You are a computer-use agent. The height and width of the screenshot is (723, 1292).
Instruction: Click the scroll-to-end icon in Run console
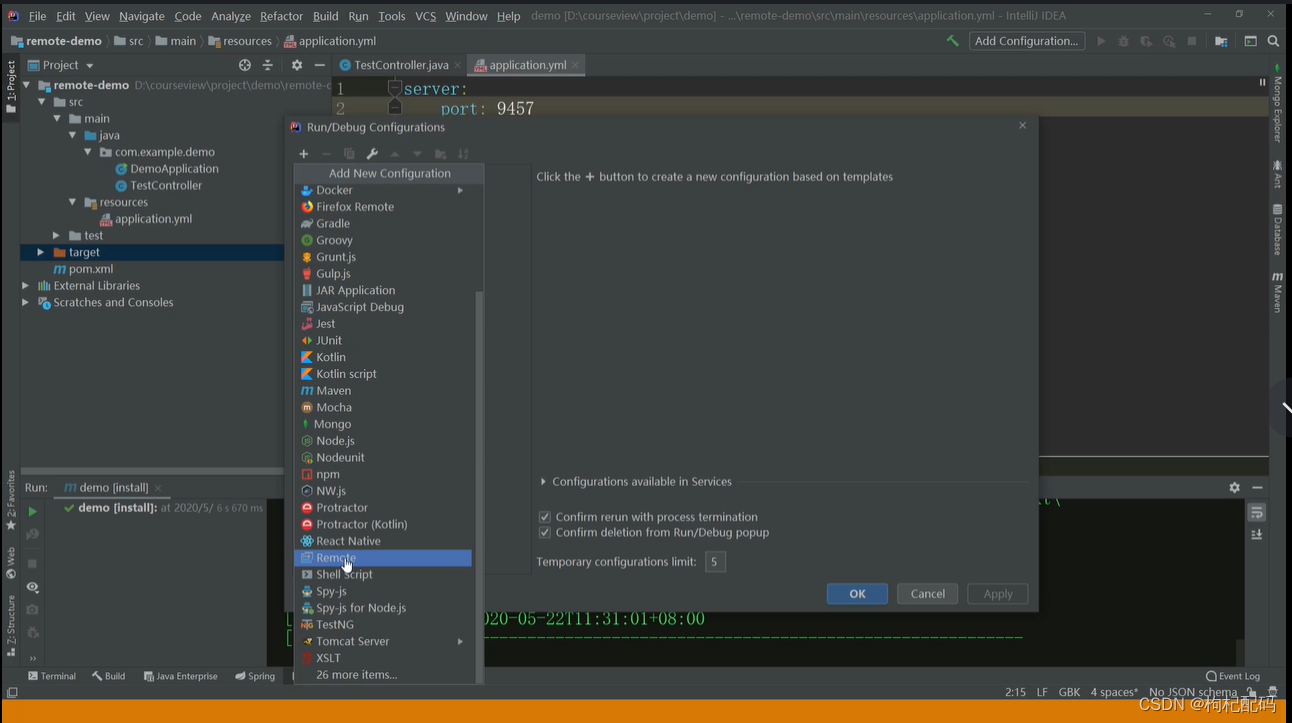(1257, 535)
